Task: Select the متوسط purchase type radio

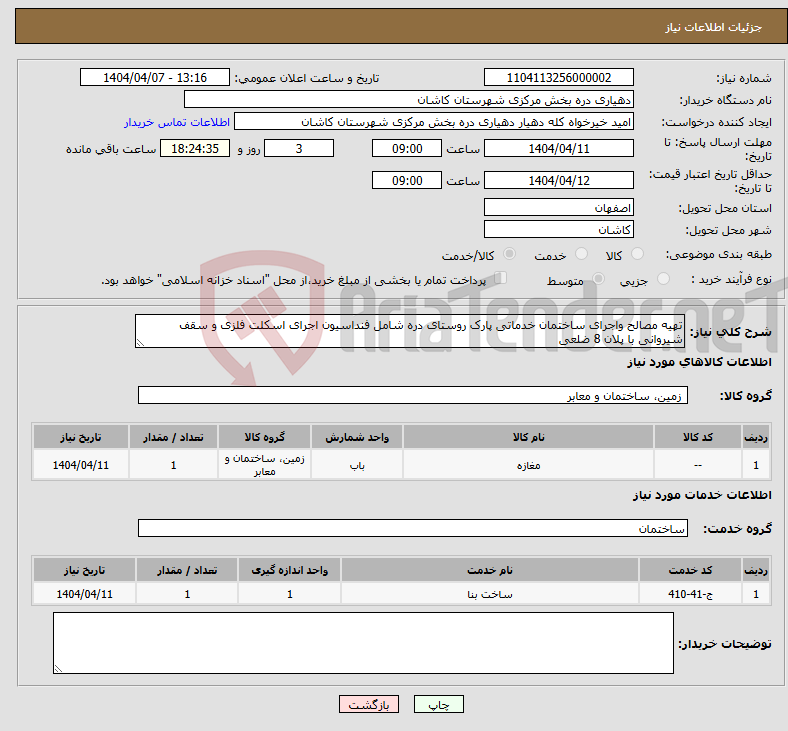Action: click(x=598, y=278)
